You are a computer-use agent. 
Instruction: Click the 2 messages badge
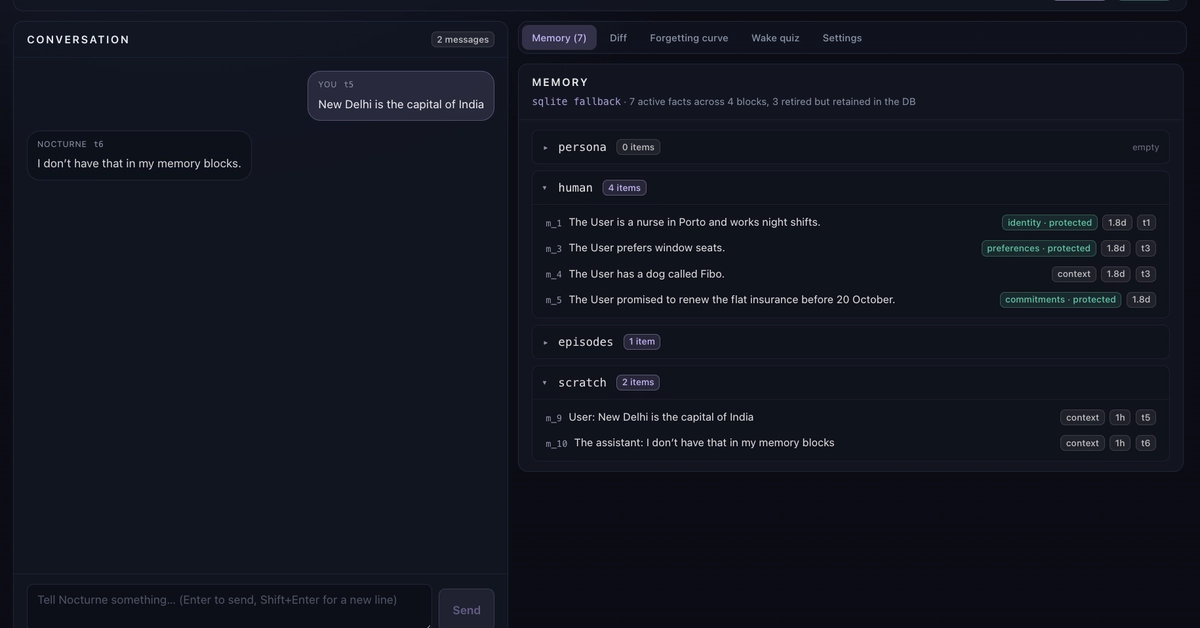click(x=463, y=39)
